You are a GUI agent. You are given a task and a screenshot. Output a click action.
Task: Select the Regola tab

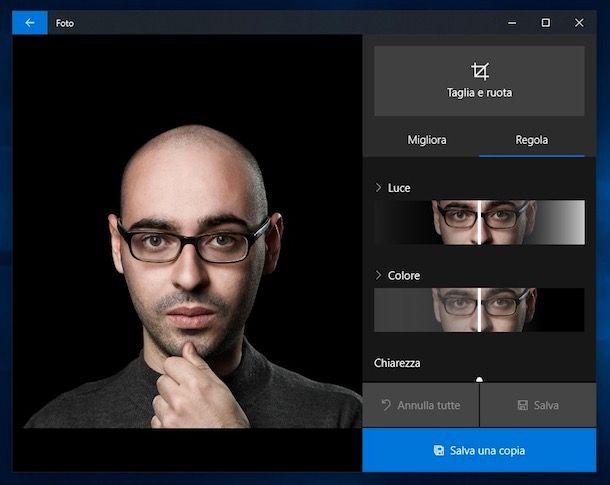531,140
